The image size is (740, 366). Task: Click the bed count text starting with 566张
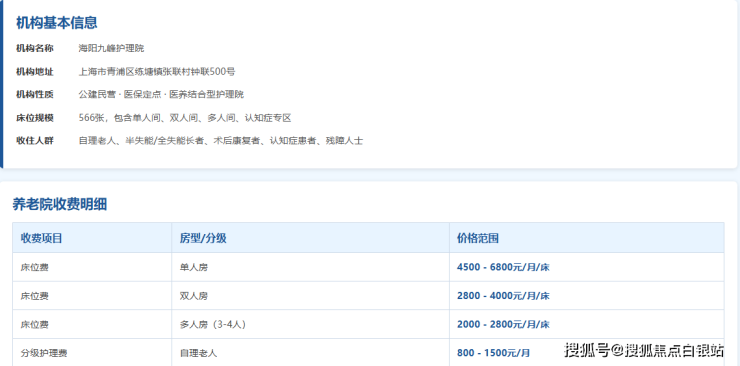tap(185, 117)
